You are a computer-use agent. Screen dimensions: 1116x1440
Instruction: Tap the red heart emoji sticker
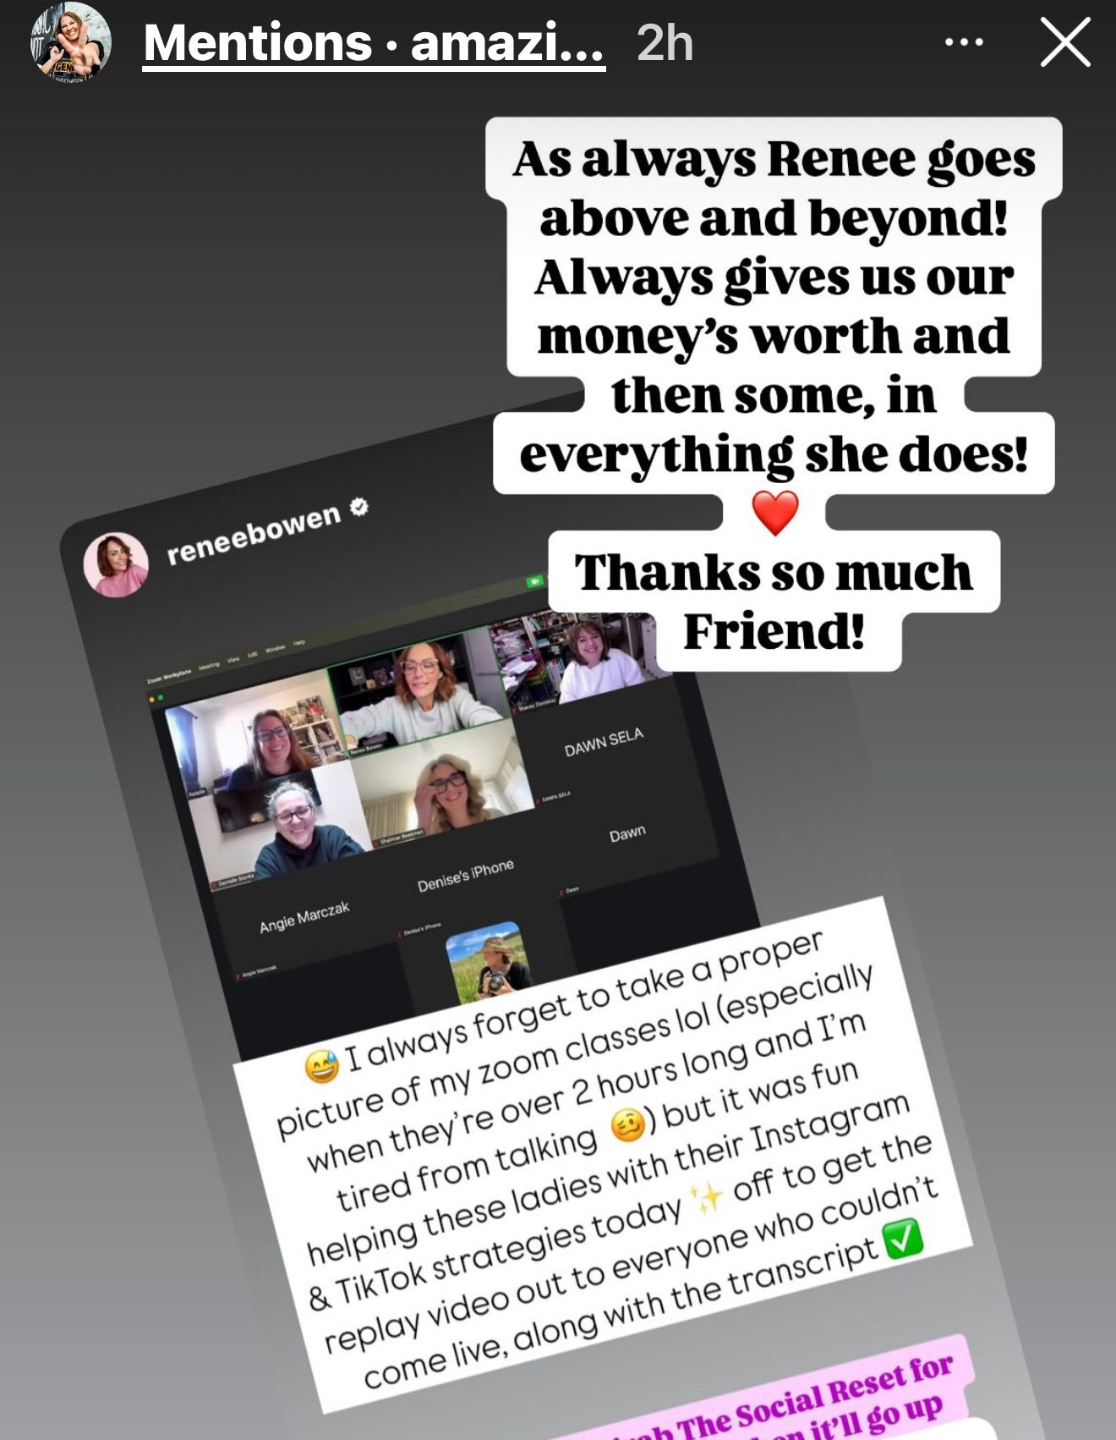pos(775,512)
